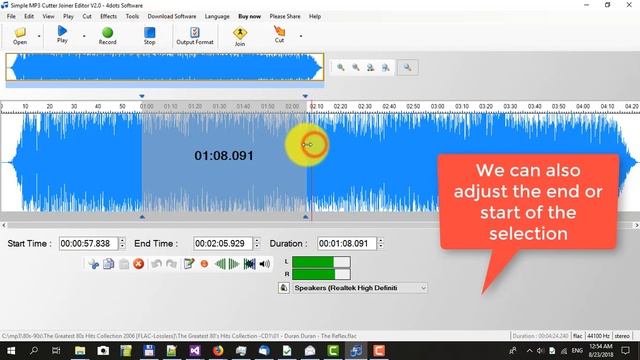Click the bottom selection start marker triangle
This screenshot has height=360, width=640.
click(142, 217)
